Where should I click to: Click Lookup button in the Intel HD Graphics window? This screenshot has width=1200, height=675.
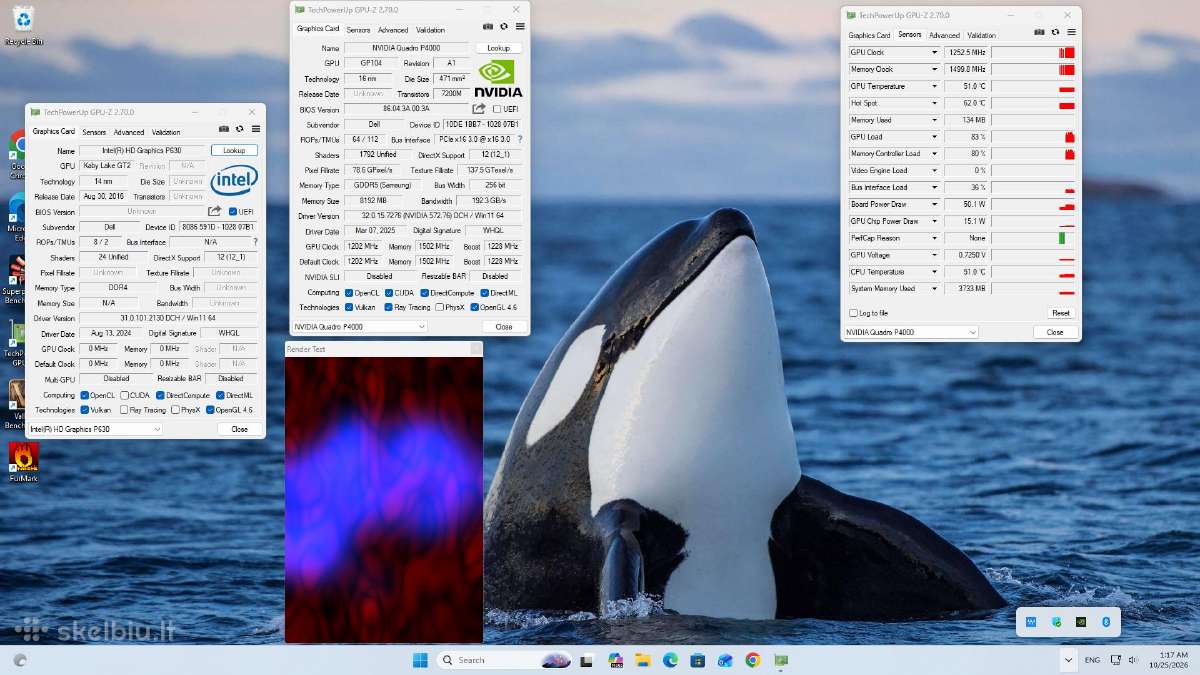click(234, 150)
